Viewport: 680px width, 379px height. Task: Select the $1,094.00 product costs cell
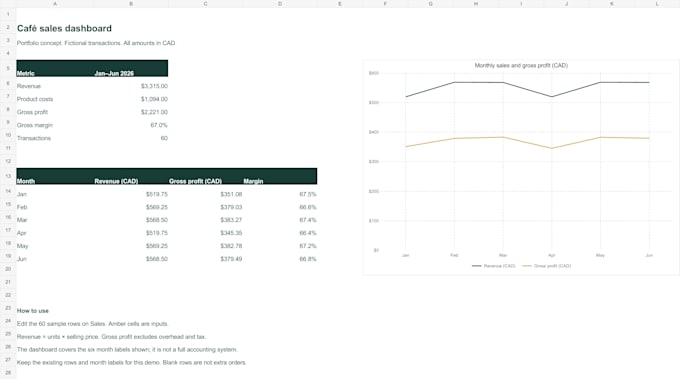click(154, 99)
